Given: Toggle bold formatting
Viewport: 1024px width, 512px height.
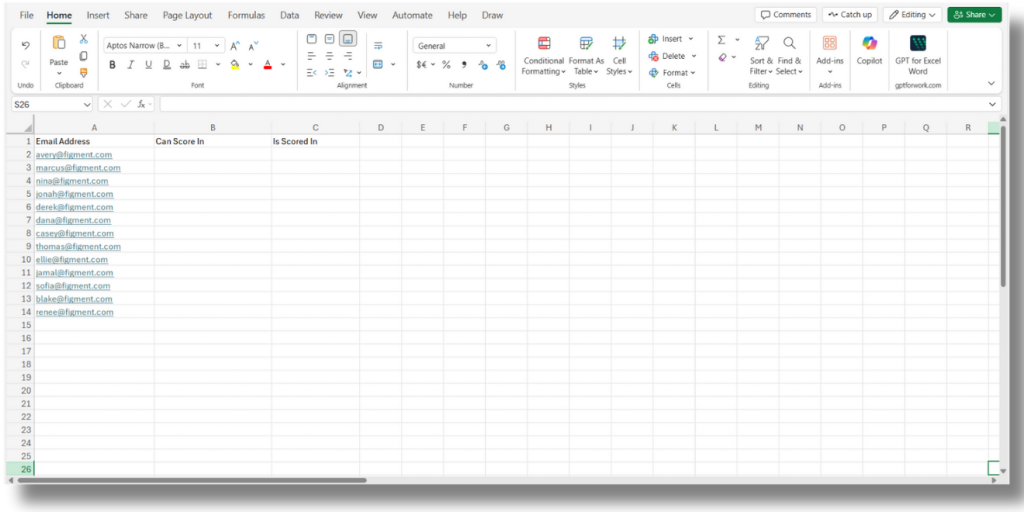Looking at the screenshot, I should pyautogui.click(x=112, y=65).
